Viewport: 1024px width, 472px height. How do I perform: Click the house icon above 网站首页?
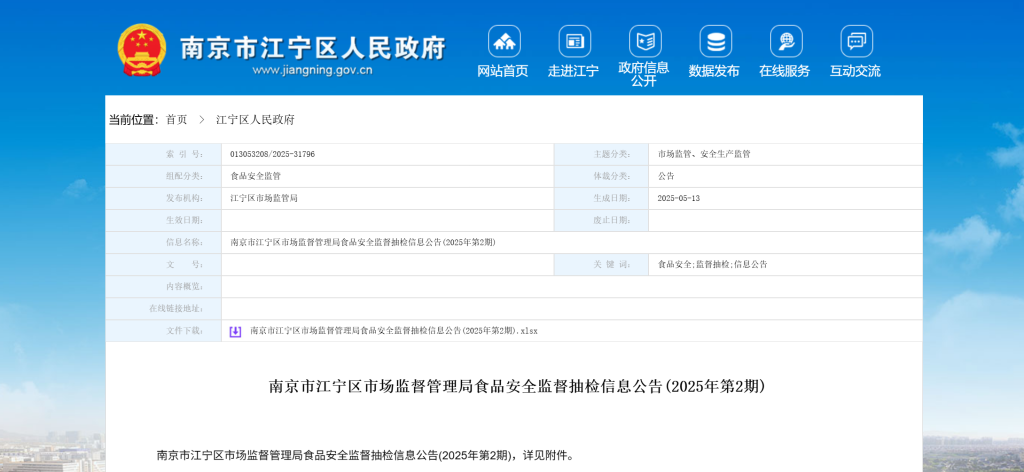[504, 41]
